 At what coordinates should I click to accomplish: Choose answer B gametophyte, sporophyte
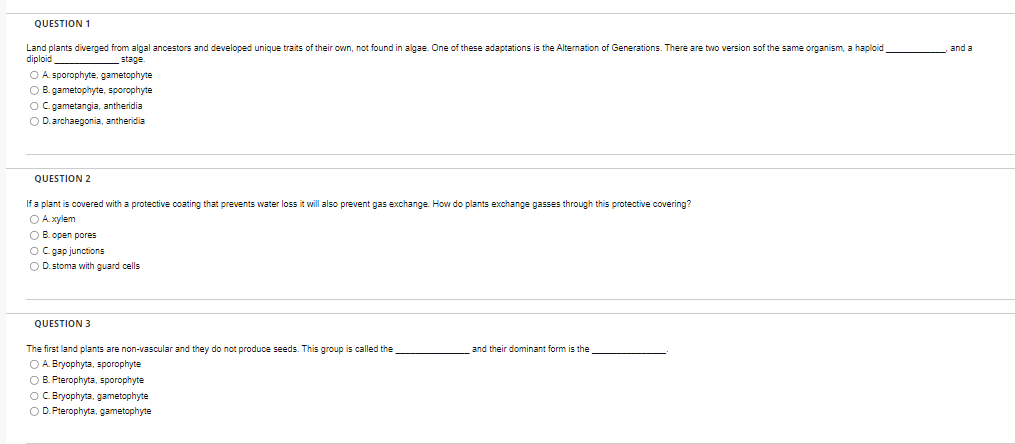click(34, 90)
